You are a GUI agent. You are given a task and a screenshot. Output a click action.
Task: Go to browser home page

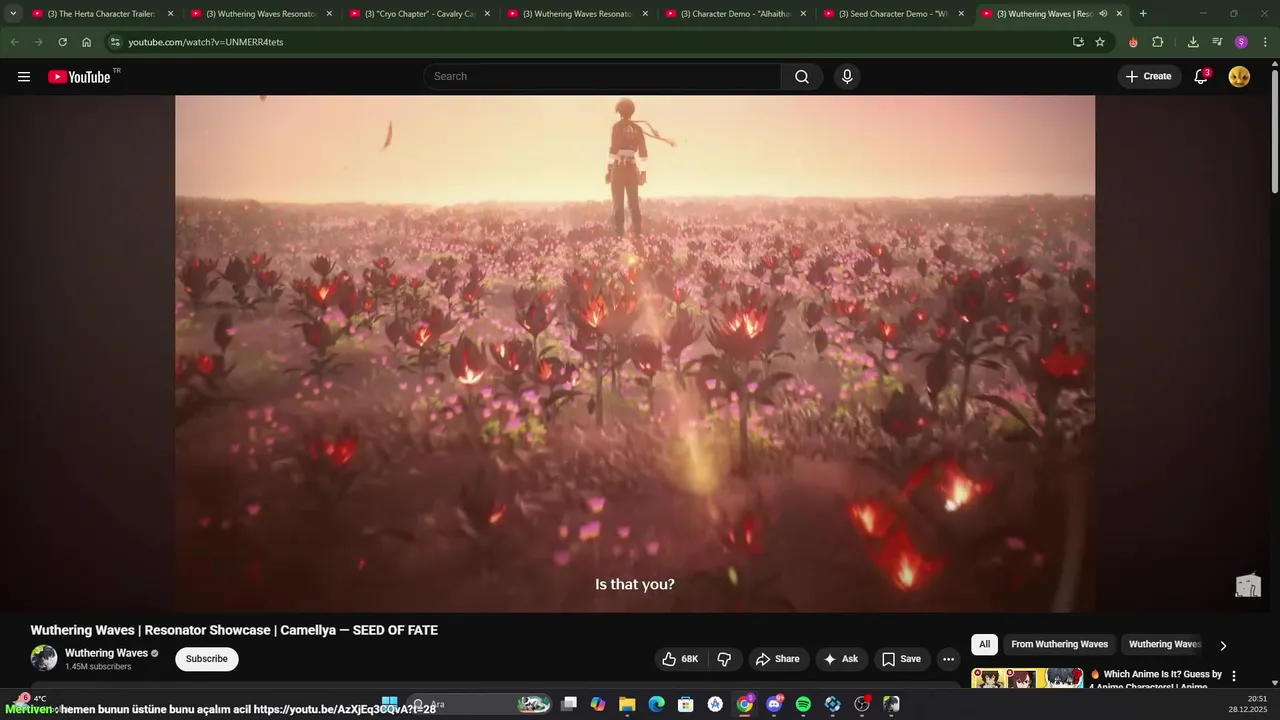pos(87,42)
